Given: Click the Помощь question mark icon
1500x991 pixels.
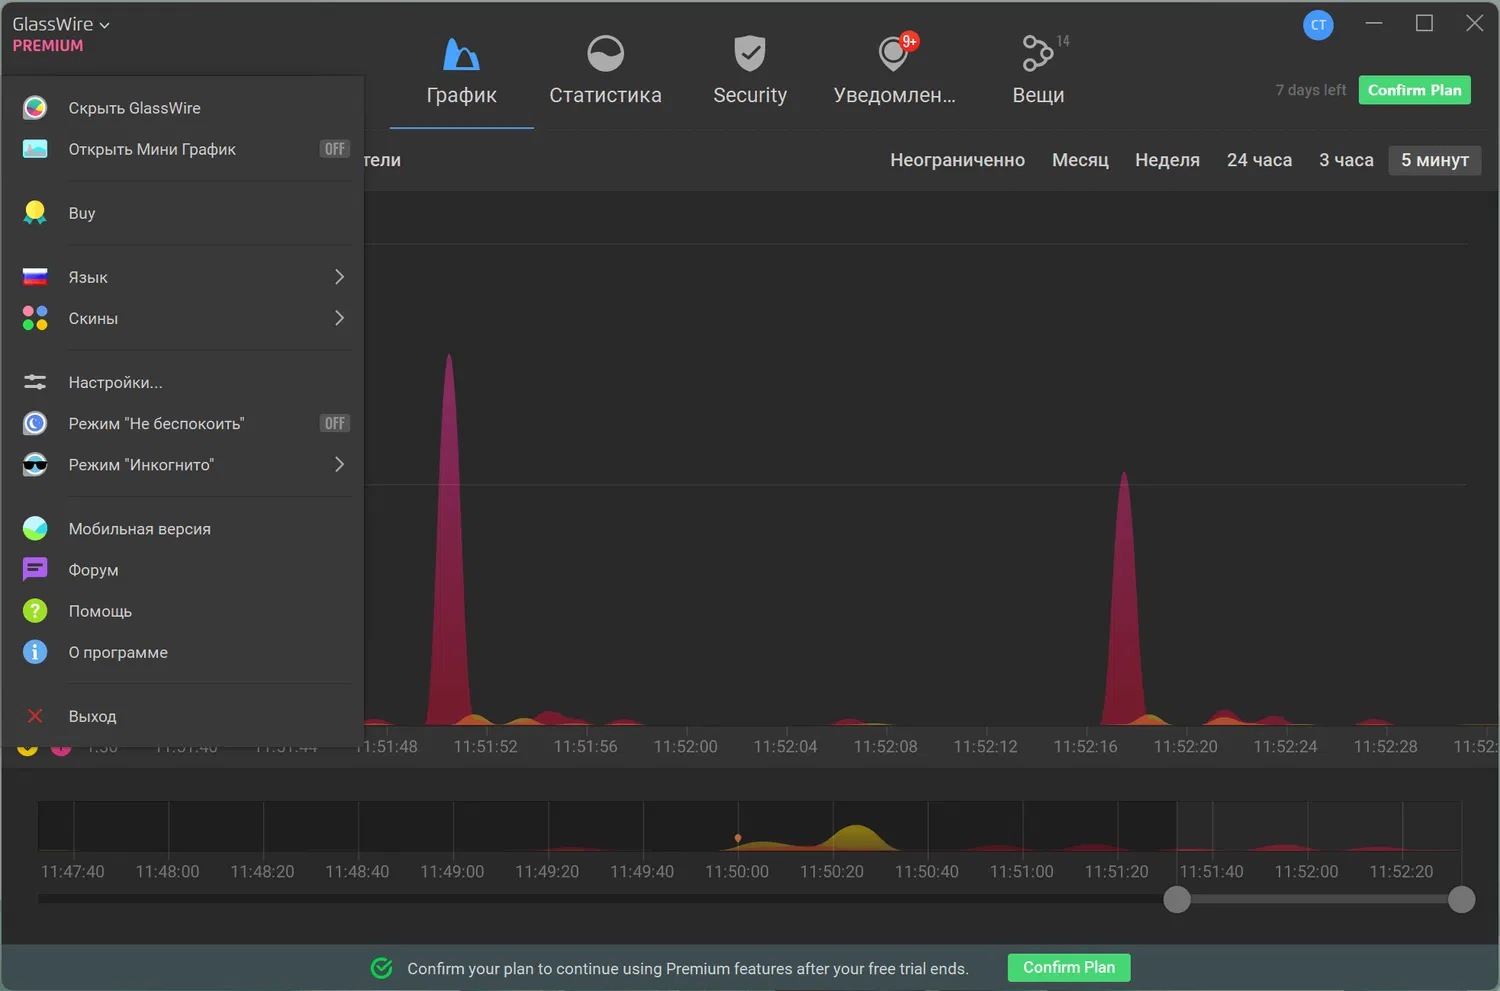Looking at the screenshot, I should (x=35, y=611).
